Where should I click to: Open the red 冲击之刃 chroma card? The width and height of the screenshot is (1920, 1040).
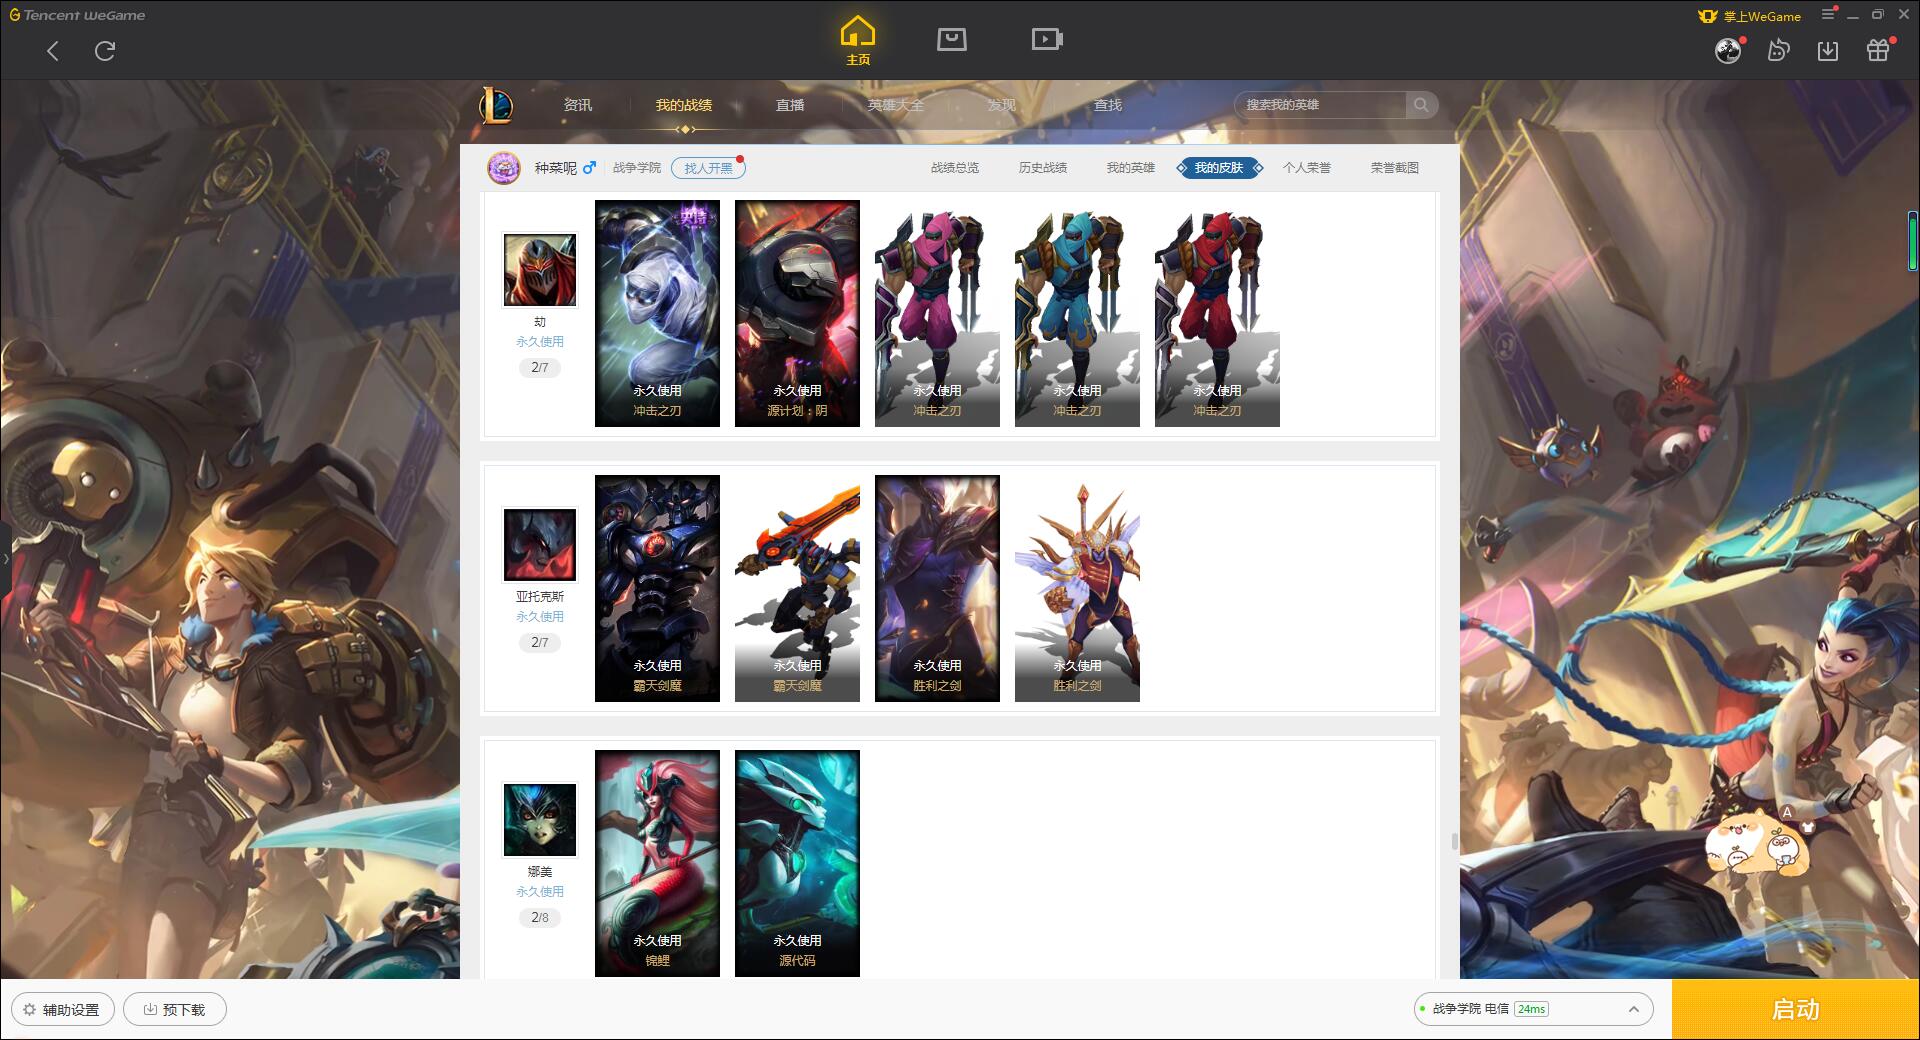point(1217,313)
